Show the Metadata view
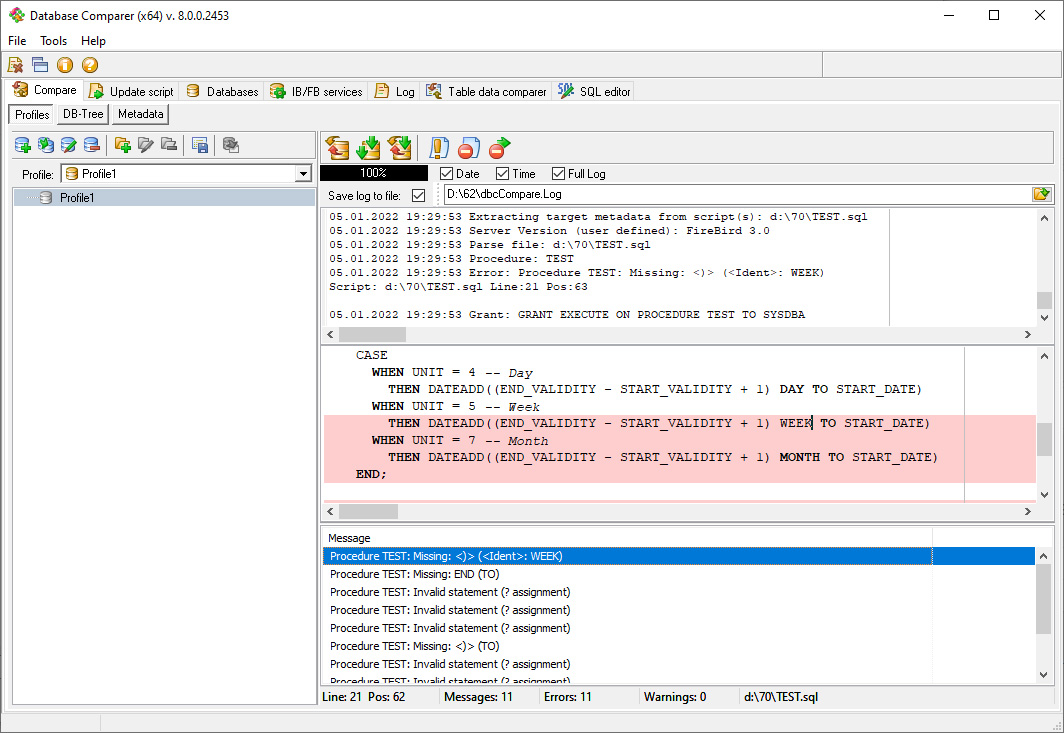Screen dimensions: 1064x733 point(140,114)
